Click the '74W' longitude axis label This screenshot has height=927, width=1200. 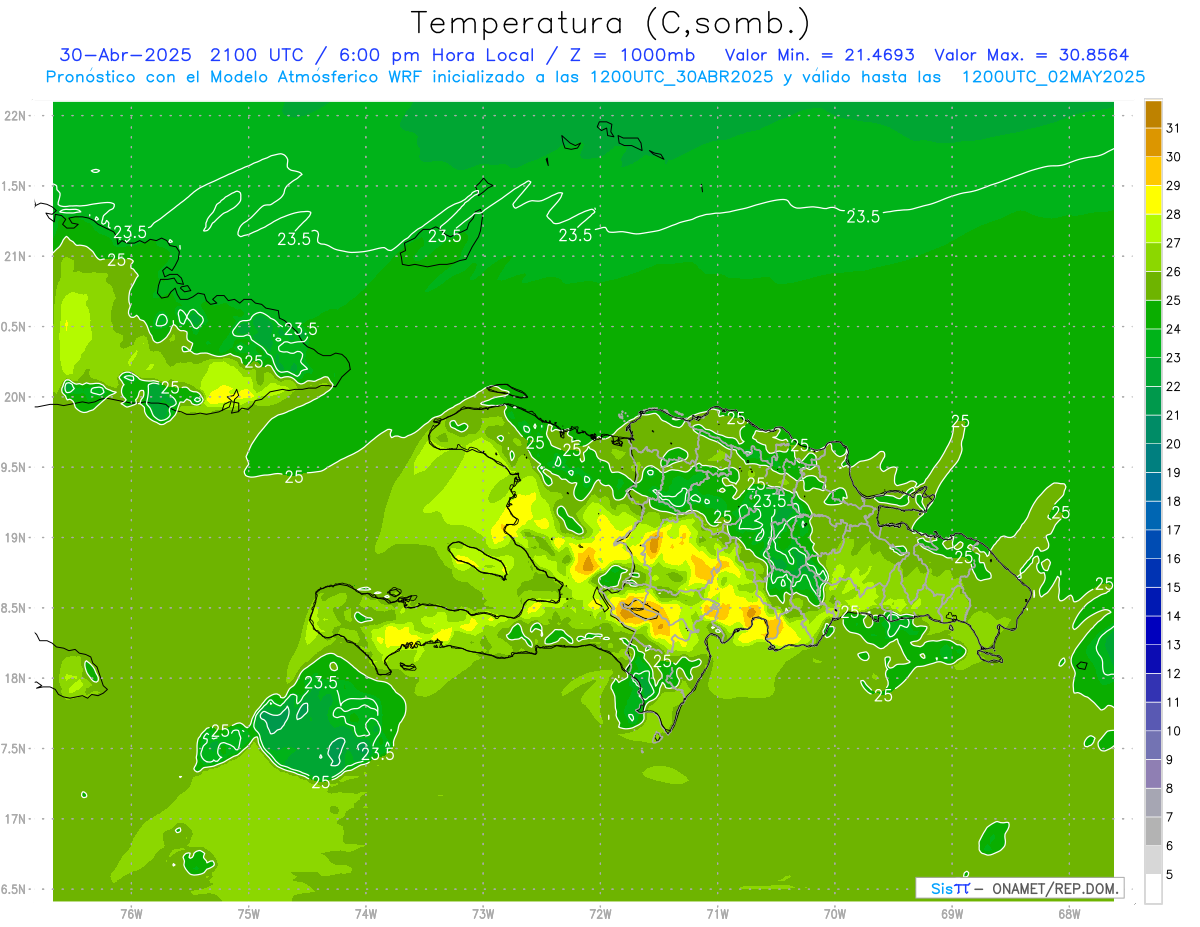click(366, 913)
